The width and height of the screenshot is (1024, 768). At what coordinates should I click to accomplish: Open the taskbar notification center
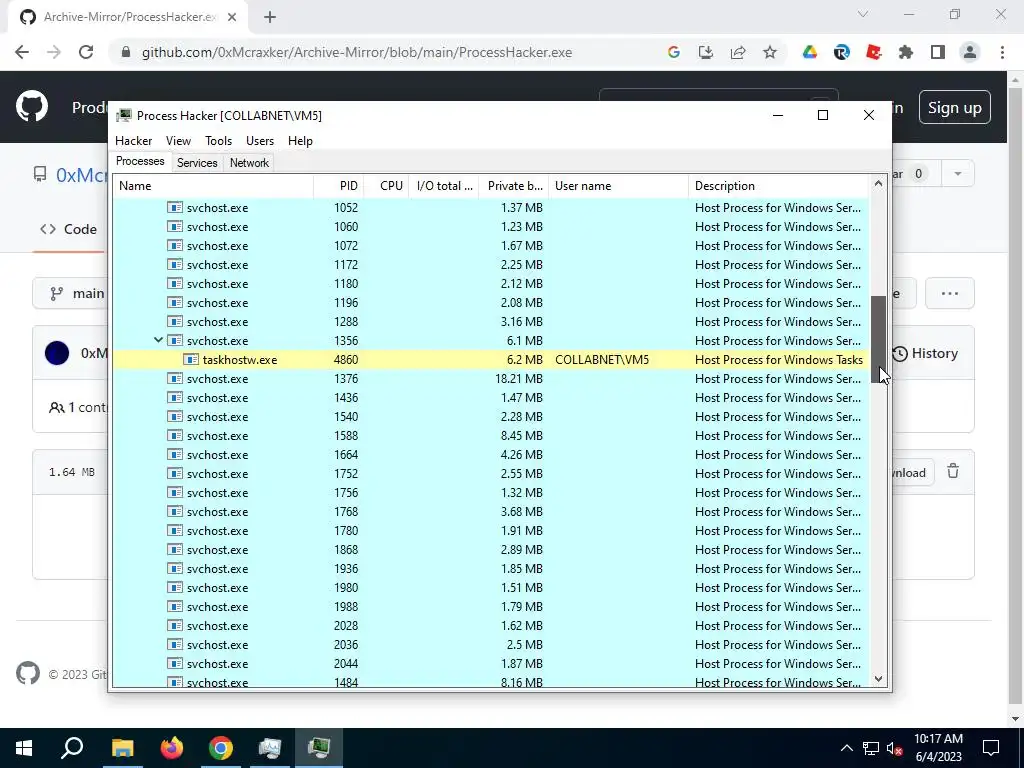click(991, 748)
